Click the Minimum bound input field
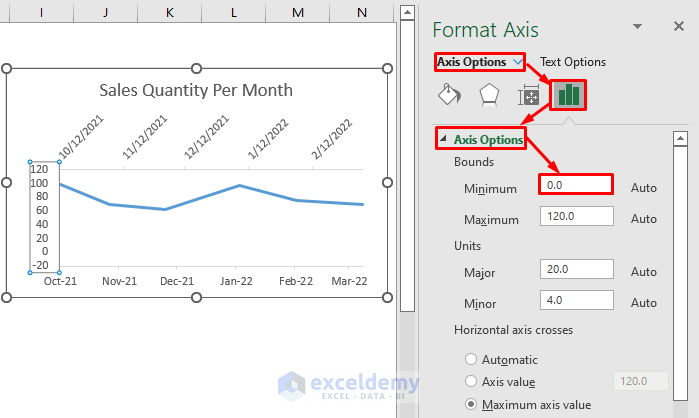This screenshot has width=699, height=418. point(576,184)
